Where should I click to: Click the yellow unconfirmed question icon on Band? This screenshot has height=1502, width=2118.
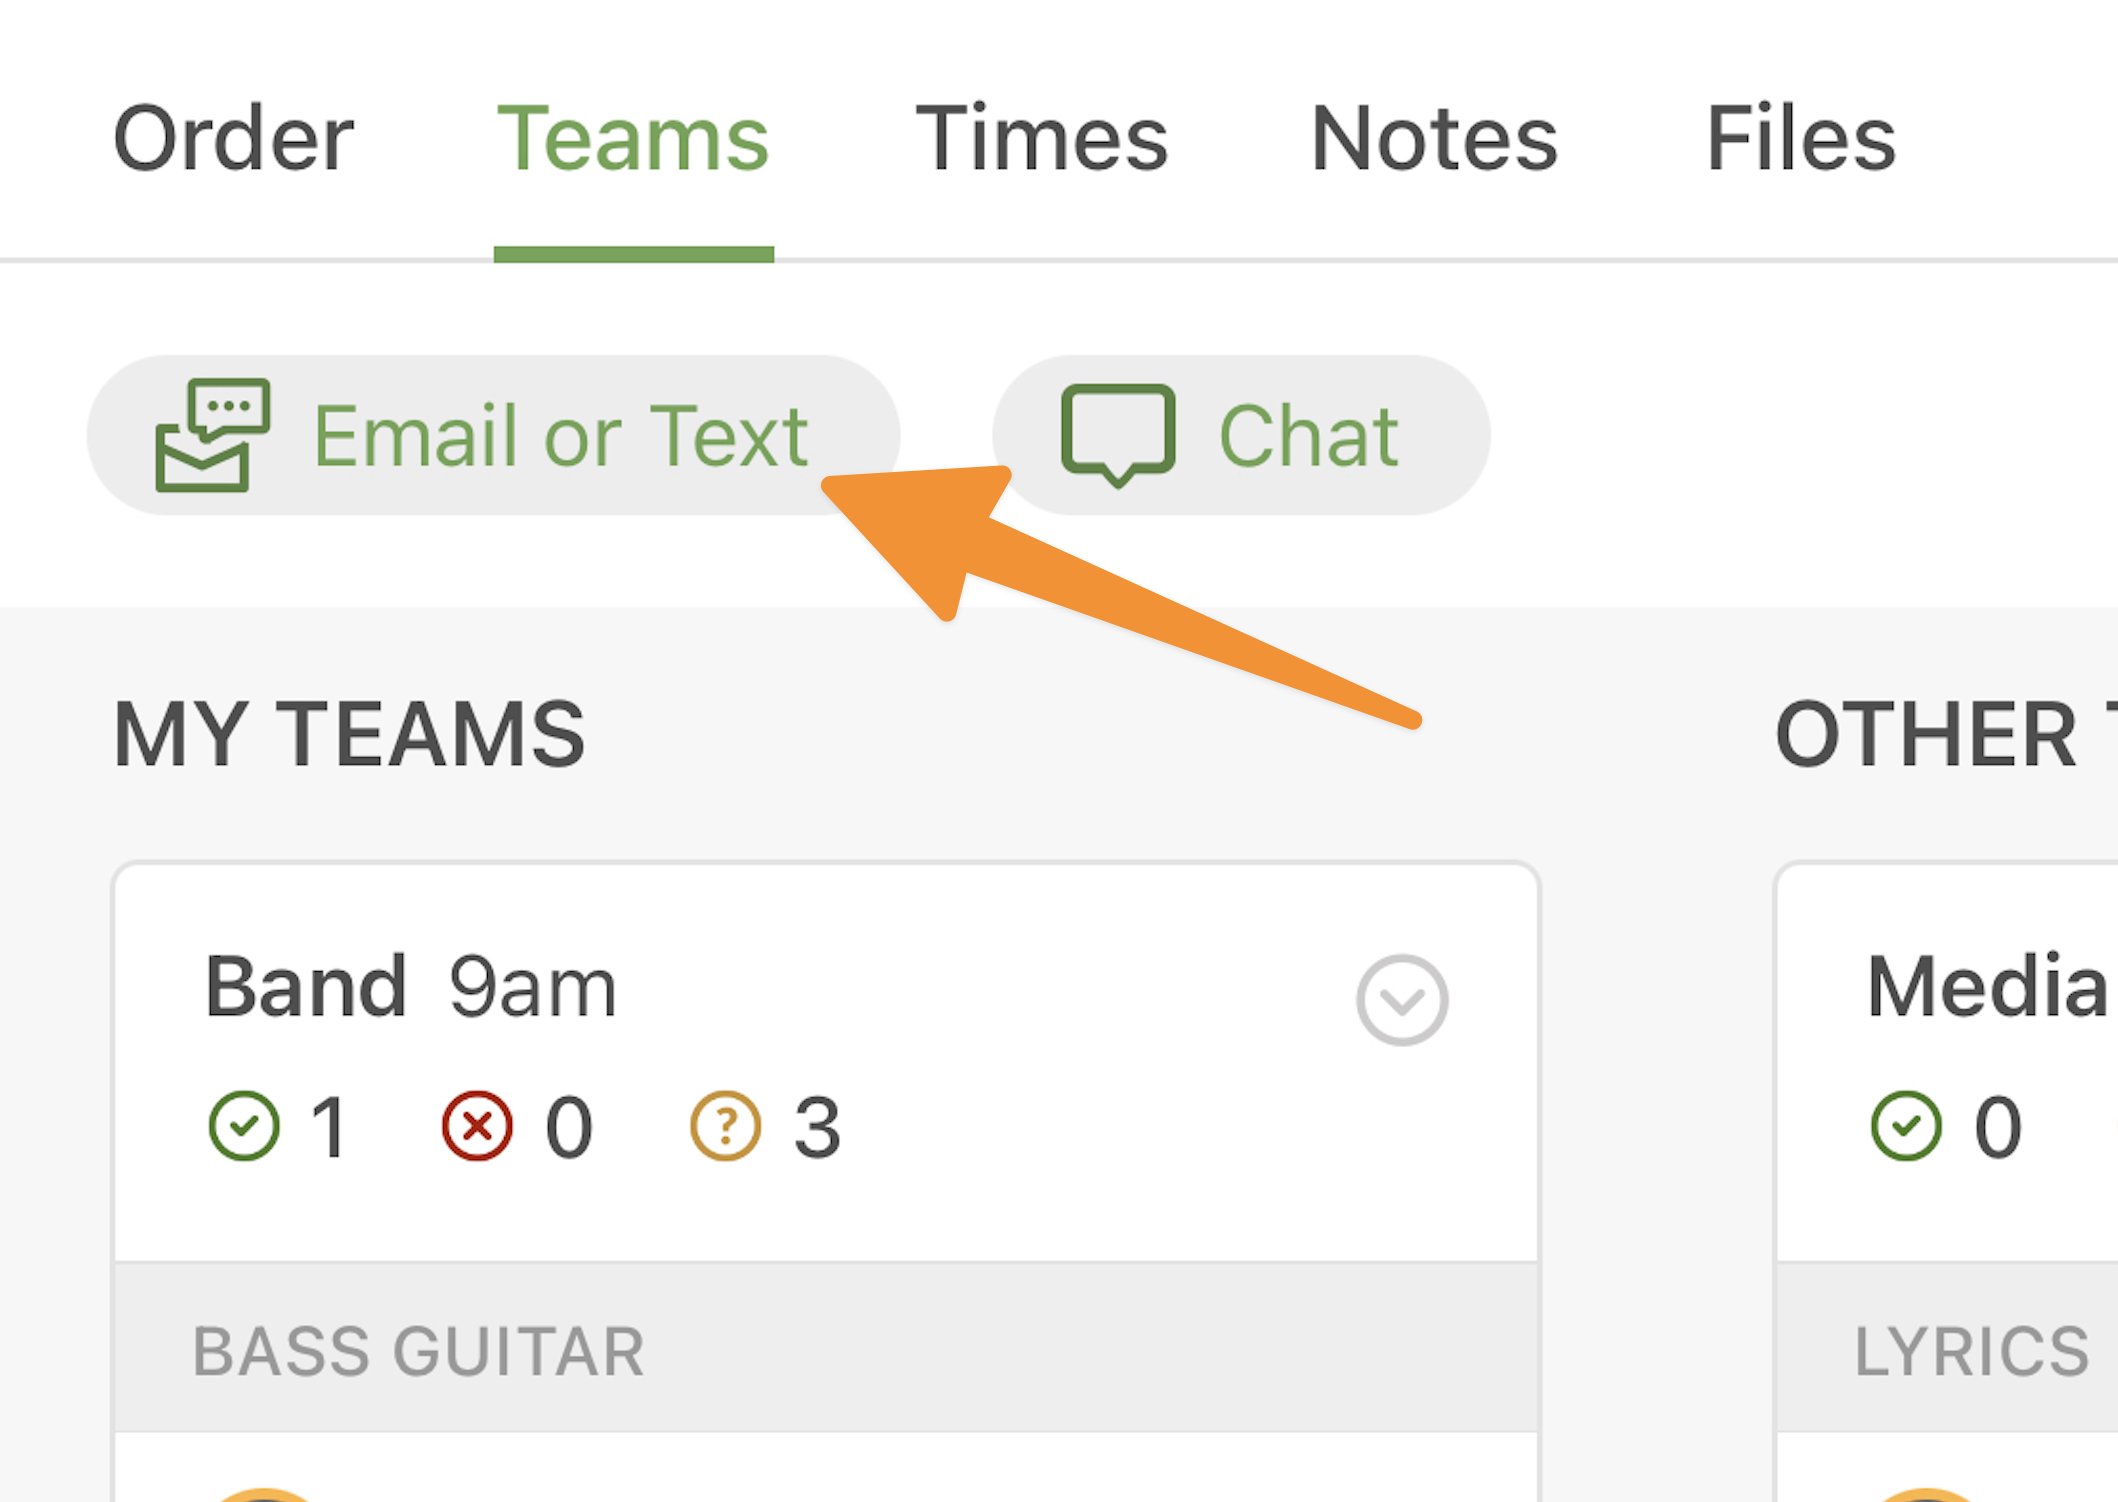725,1125
